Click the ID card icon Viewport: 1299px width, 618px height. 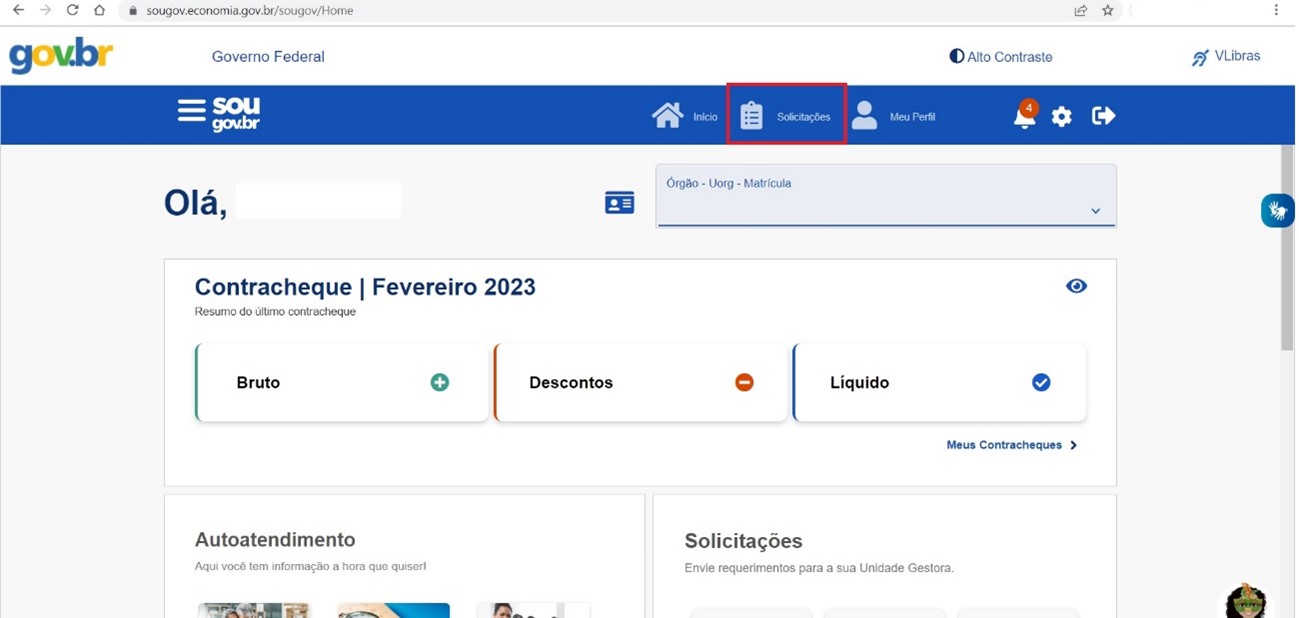619,203
